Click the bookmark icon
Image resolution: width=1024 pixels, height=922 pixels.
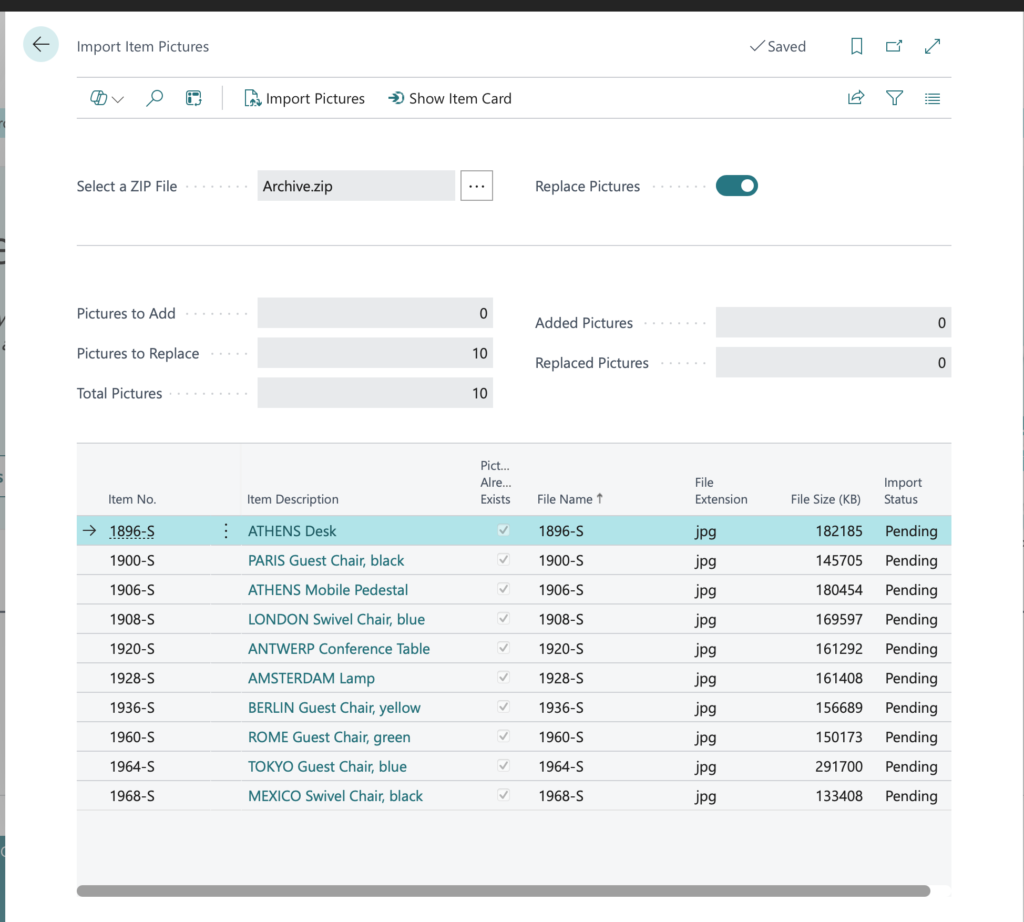coord(856,46)
